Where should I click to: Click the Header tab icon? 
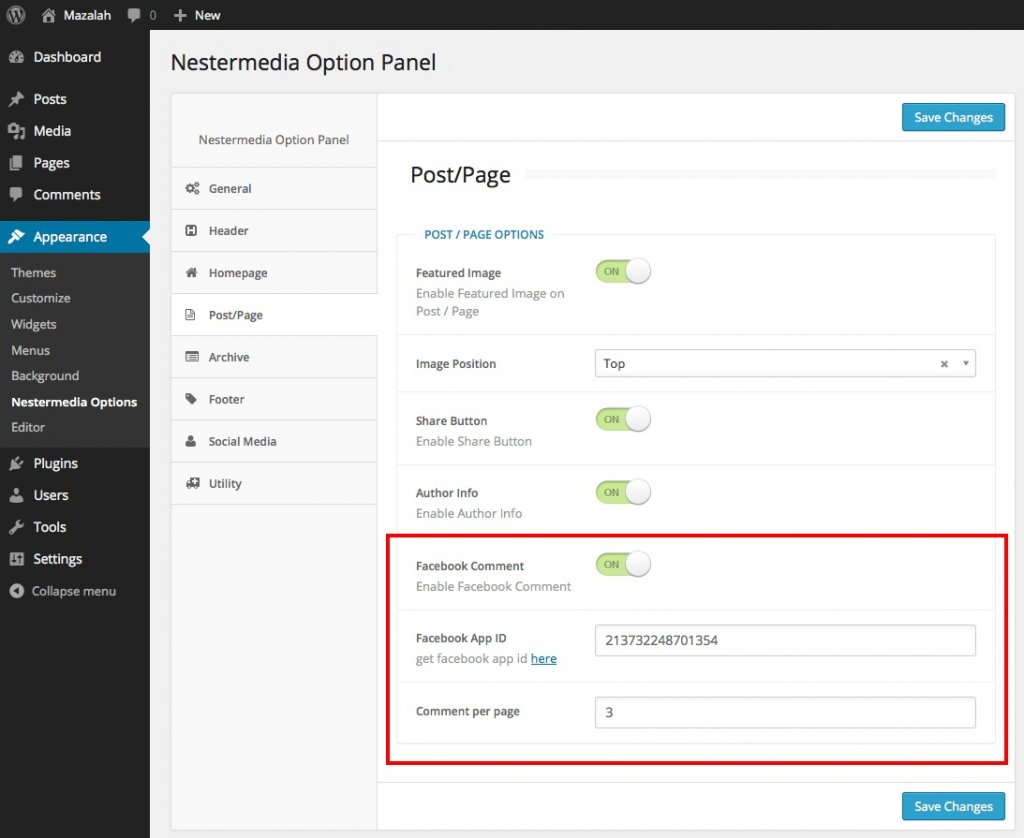[x=191, y=231]
